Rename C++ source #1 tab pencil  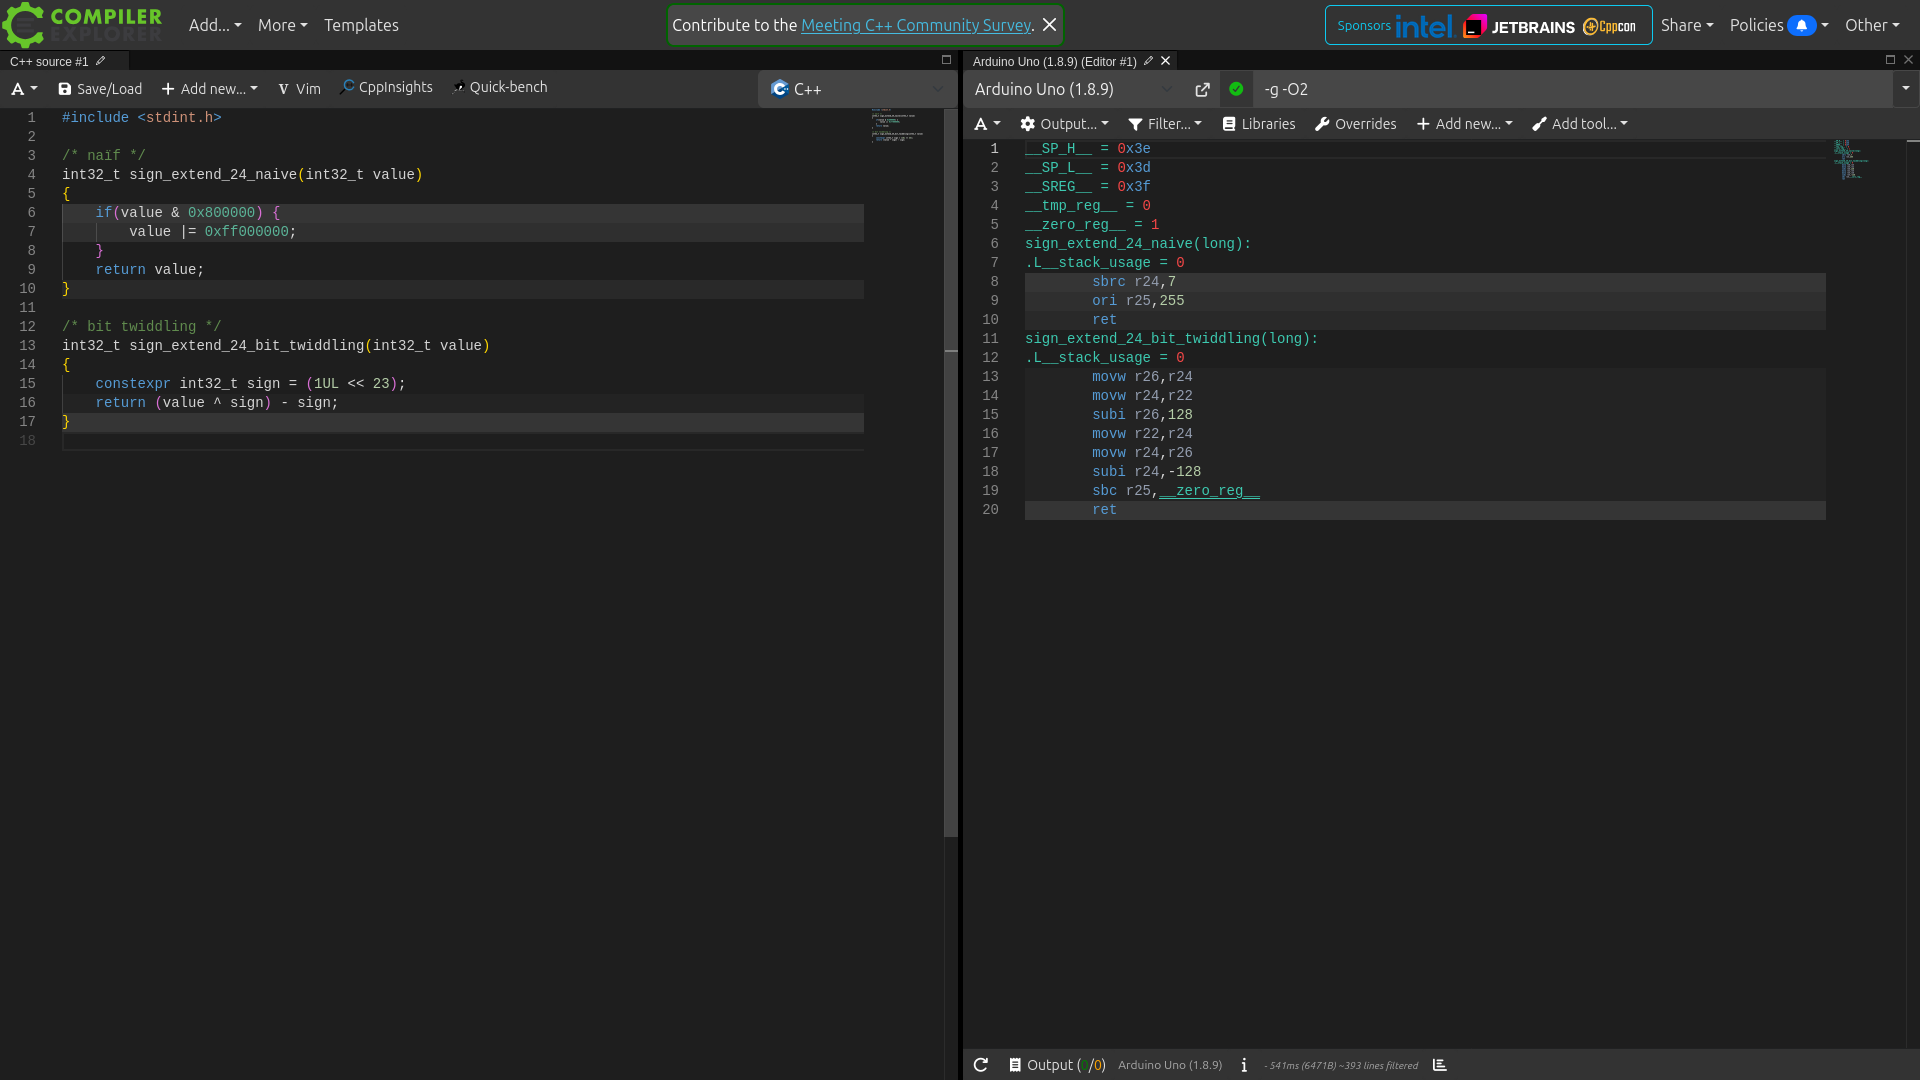(100, 61)
